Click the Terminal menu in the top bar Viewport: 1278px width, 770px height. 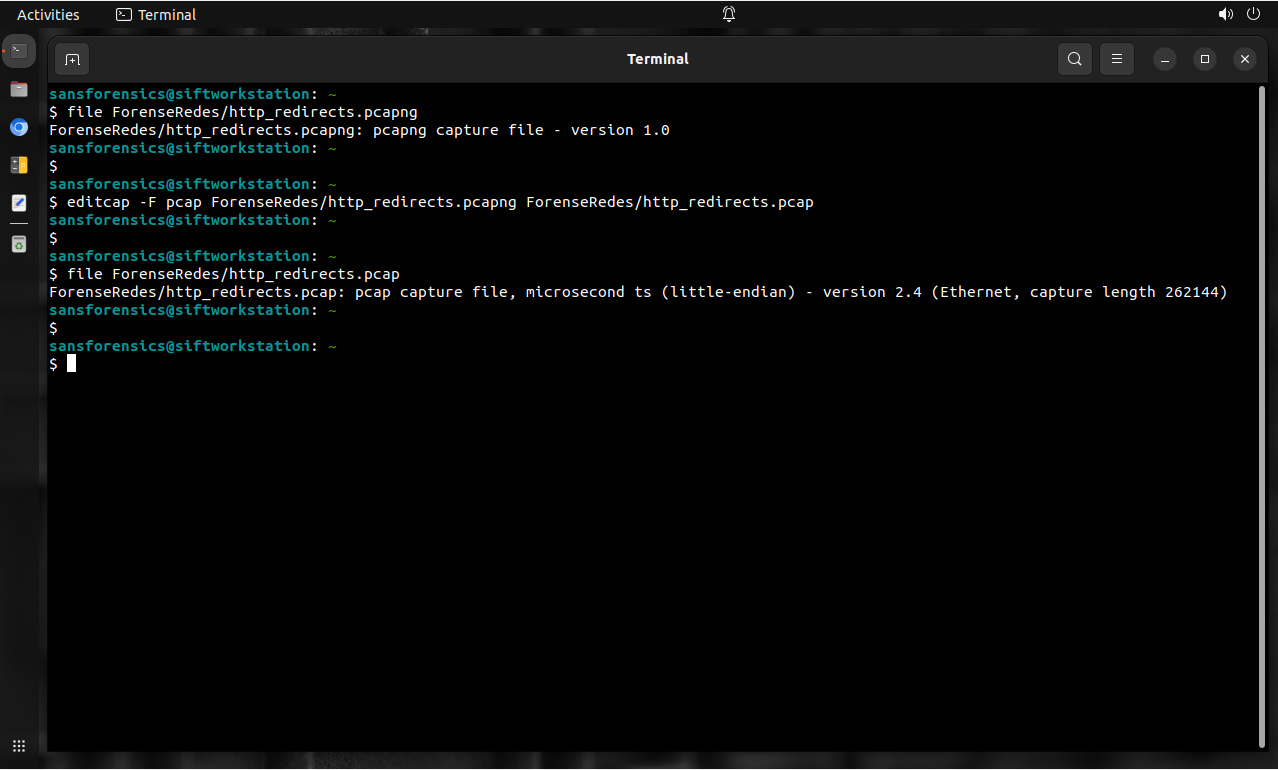click(x=155, y=14)
